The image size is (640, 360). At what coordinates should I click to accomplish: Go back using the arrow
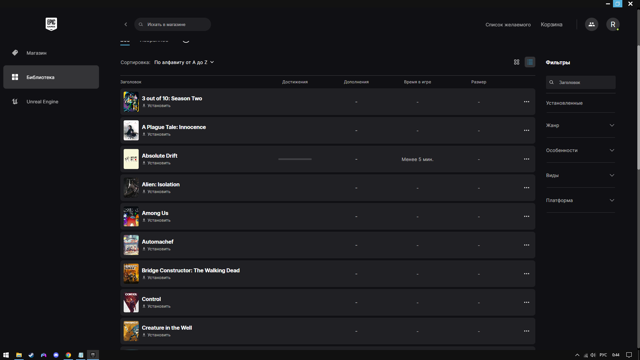126,24
